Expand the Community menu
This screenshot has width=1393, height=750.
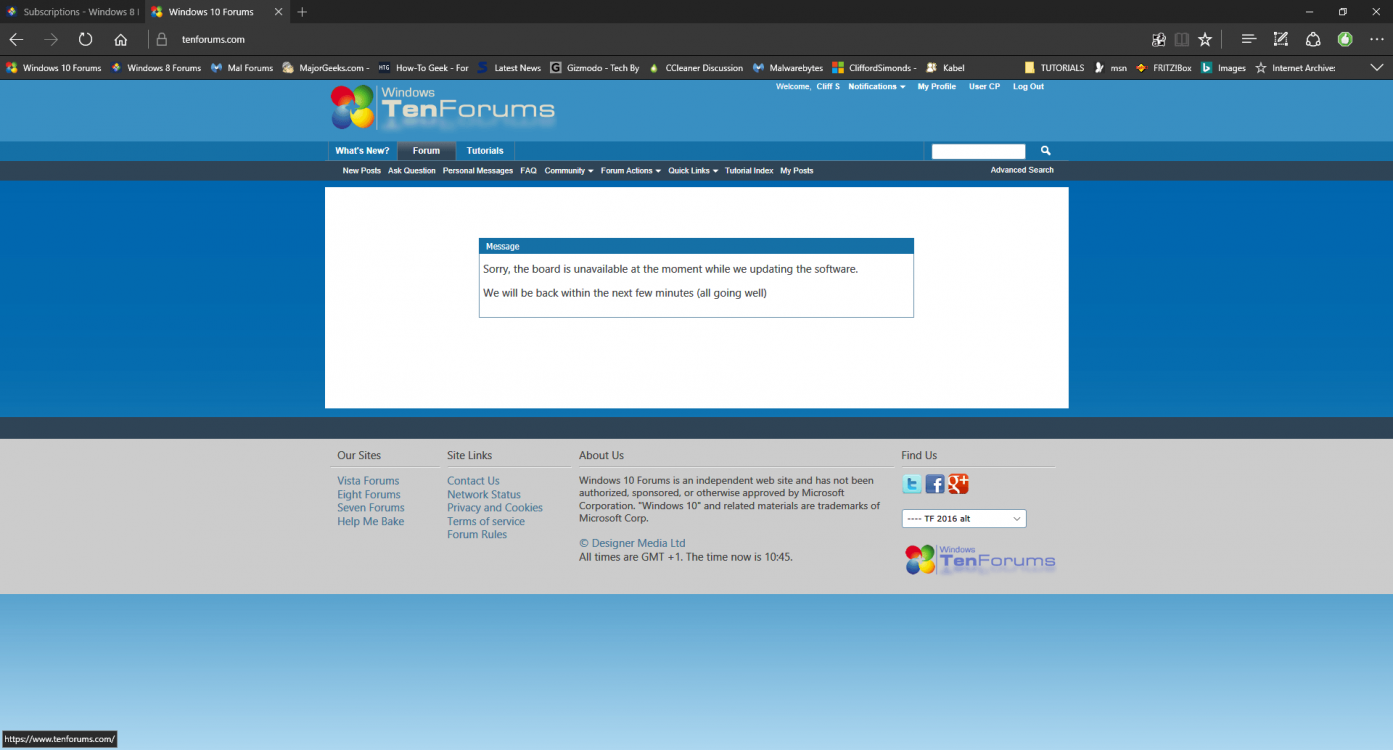pyautogui.click(x=569, y=171)
